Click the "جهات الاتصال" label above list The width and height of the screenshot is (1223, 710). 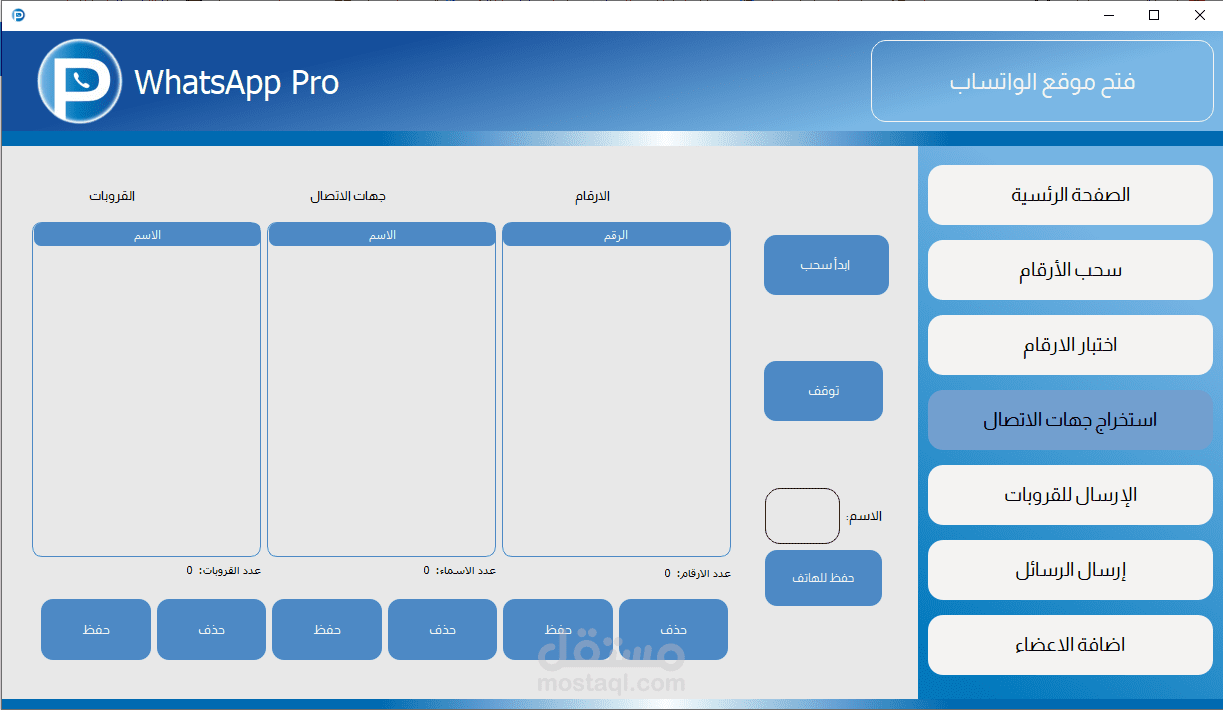(x=348, y=197)
